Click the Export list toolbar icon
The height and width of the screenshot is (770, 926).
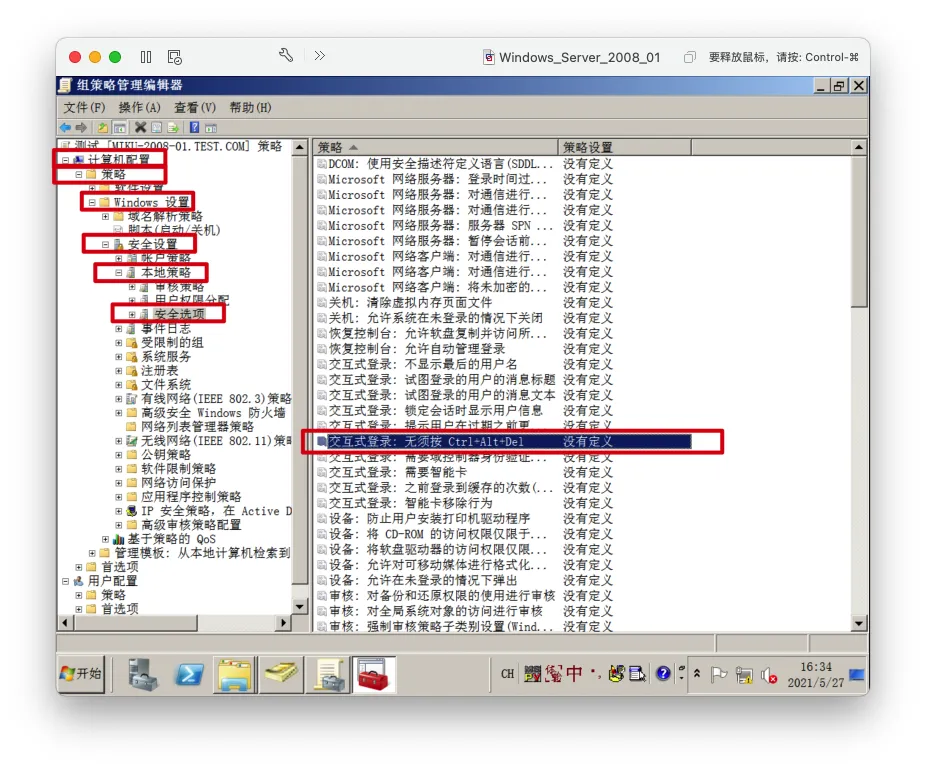pos(173,128)
